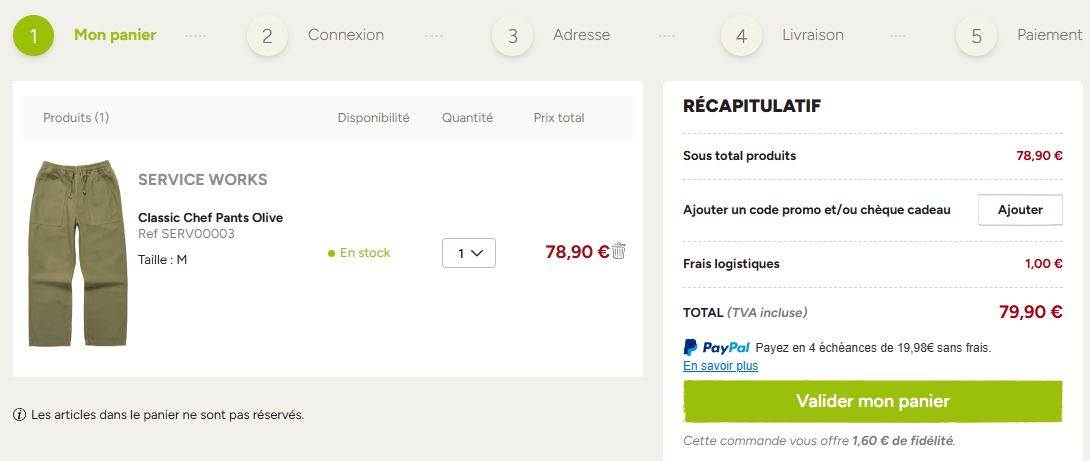The height and width of the screenshot is (461, 1090).
Task: Click Ajouter to add promo code
Action: 1020,210
